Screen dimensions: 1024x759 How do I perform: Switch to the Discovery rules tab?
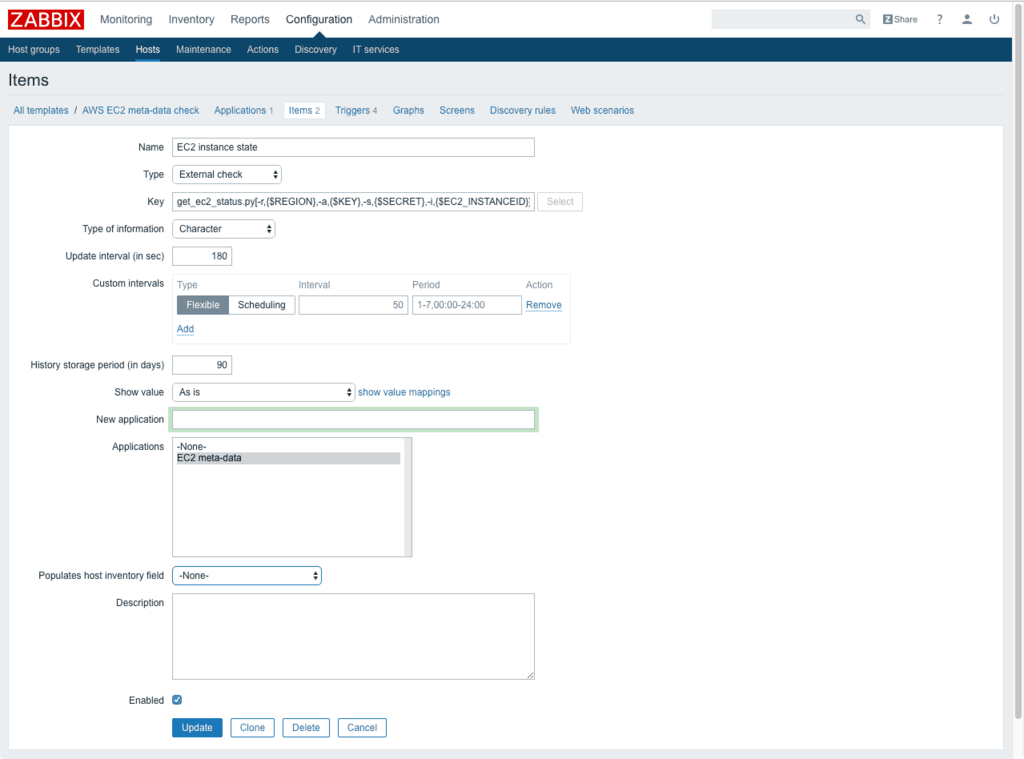[522, 110]
